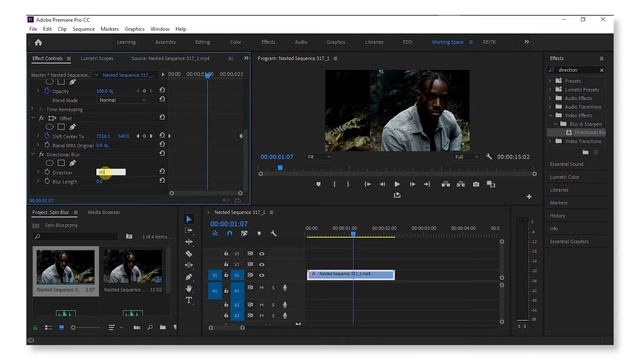
Task: Expand Time Remapping property
Action: click(33, 109)
